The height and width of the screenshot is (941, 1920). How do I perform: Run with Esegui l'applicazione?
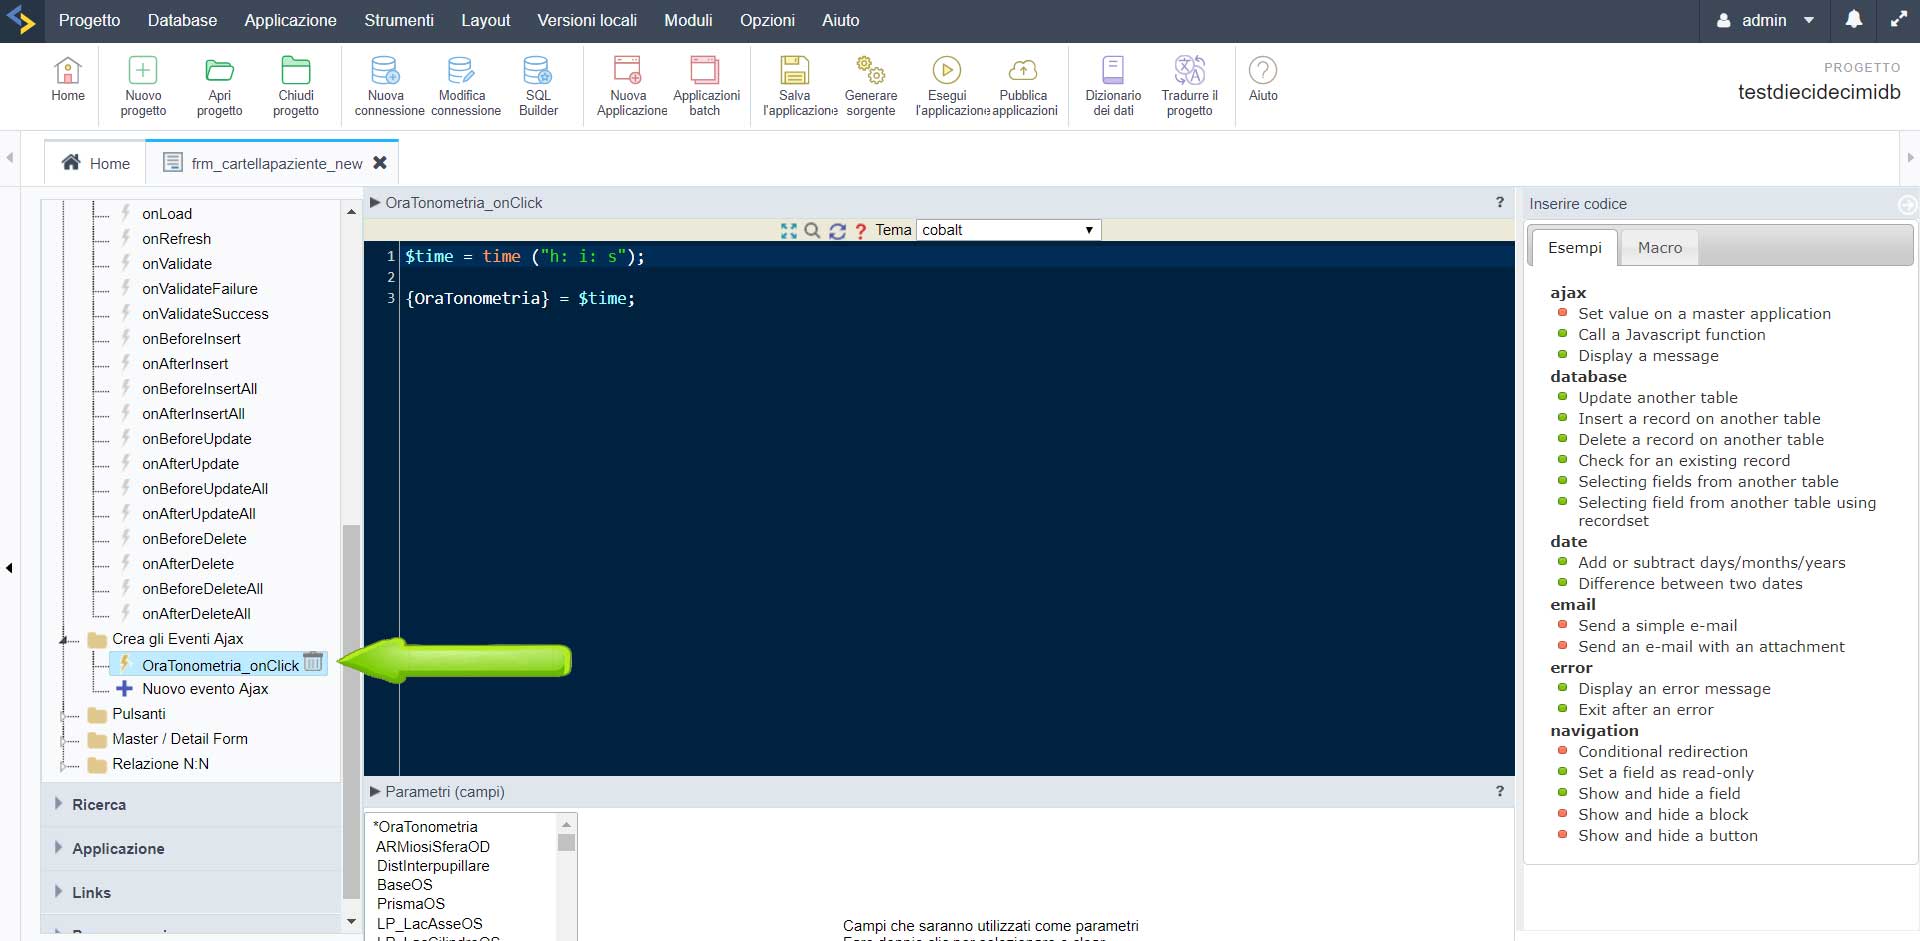click(x=949, y=86)
